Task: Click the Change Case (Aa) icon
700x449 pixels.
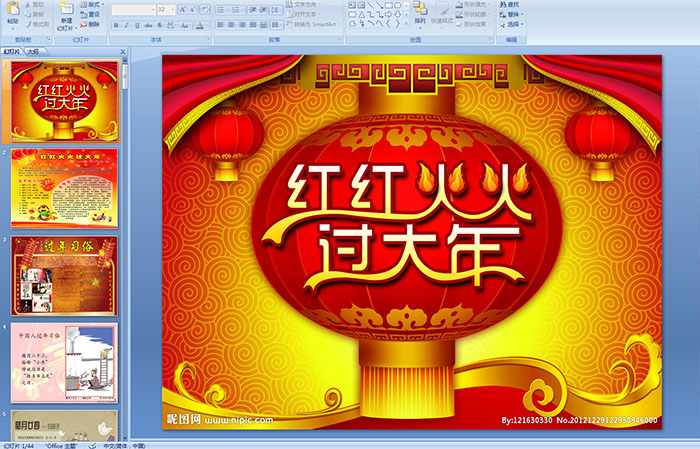Action: [x=184, y=25]
